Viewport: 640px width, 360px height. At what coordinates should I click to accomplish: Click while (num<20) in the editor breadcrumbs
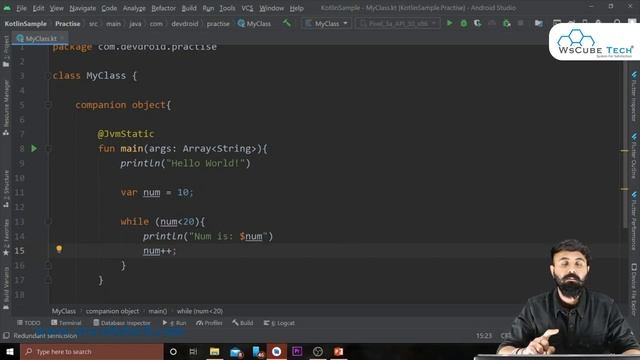click(x=200, y=311)
